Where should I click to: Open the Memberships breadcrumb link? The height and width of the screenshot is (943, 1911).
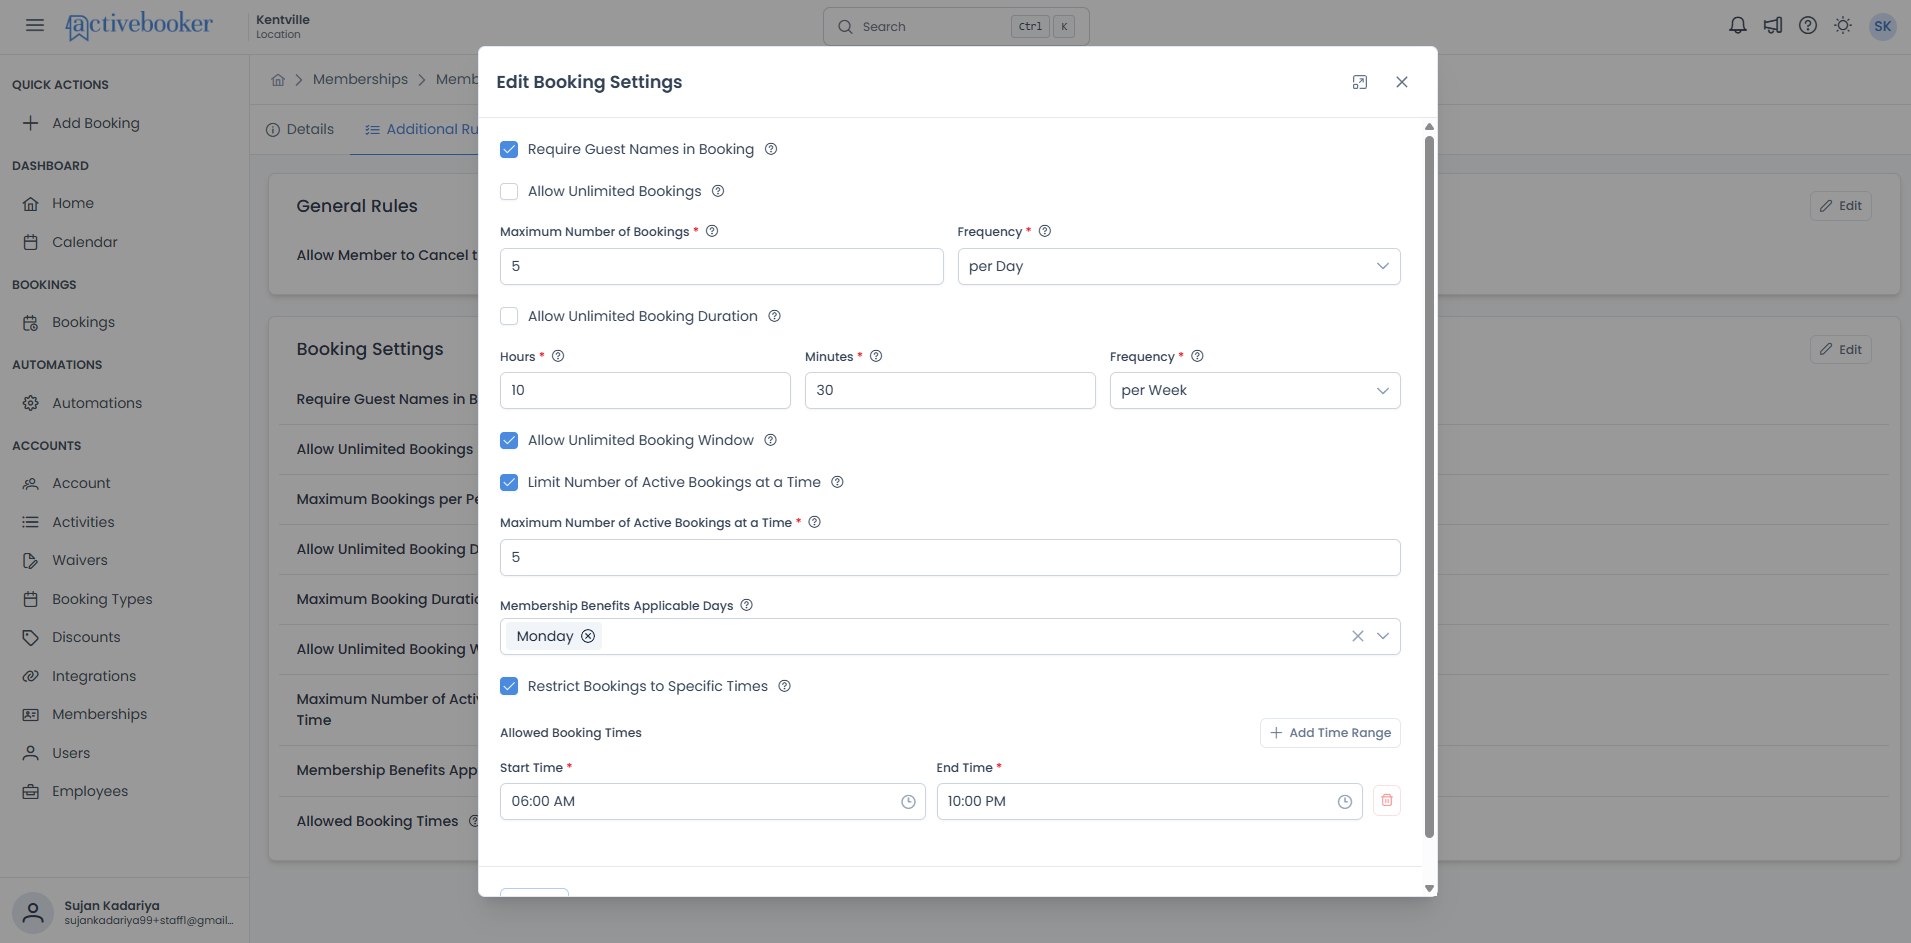coord(360,79)
